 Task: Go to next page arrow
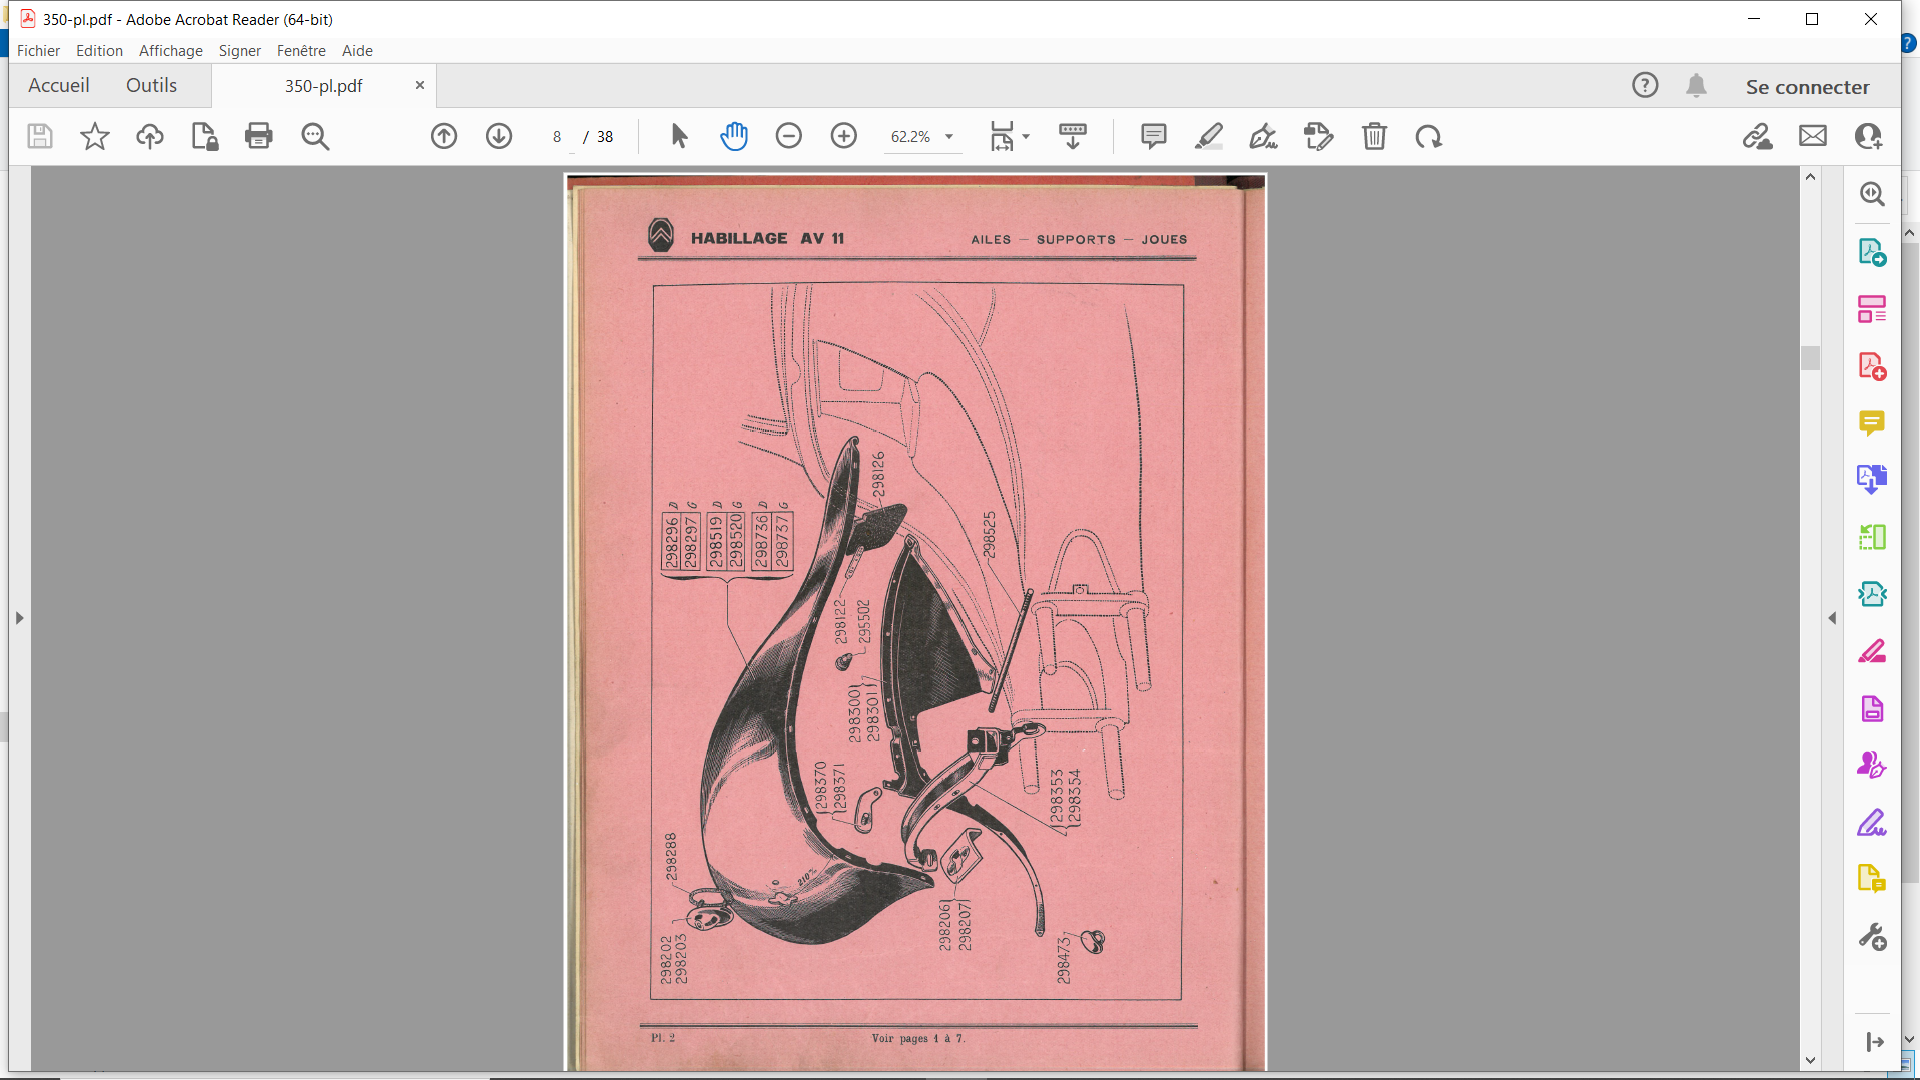pos(499,136)
